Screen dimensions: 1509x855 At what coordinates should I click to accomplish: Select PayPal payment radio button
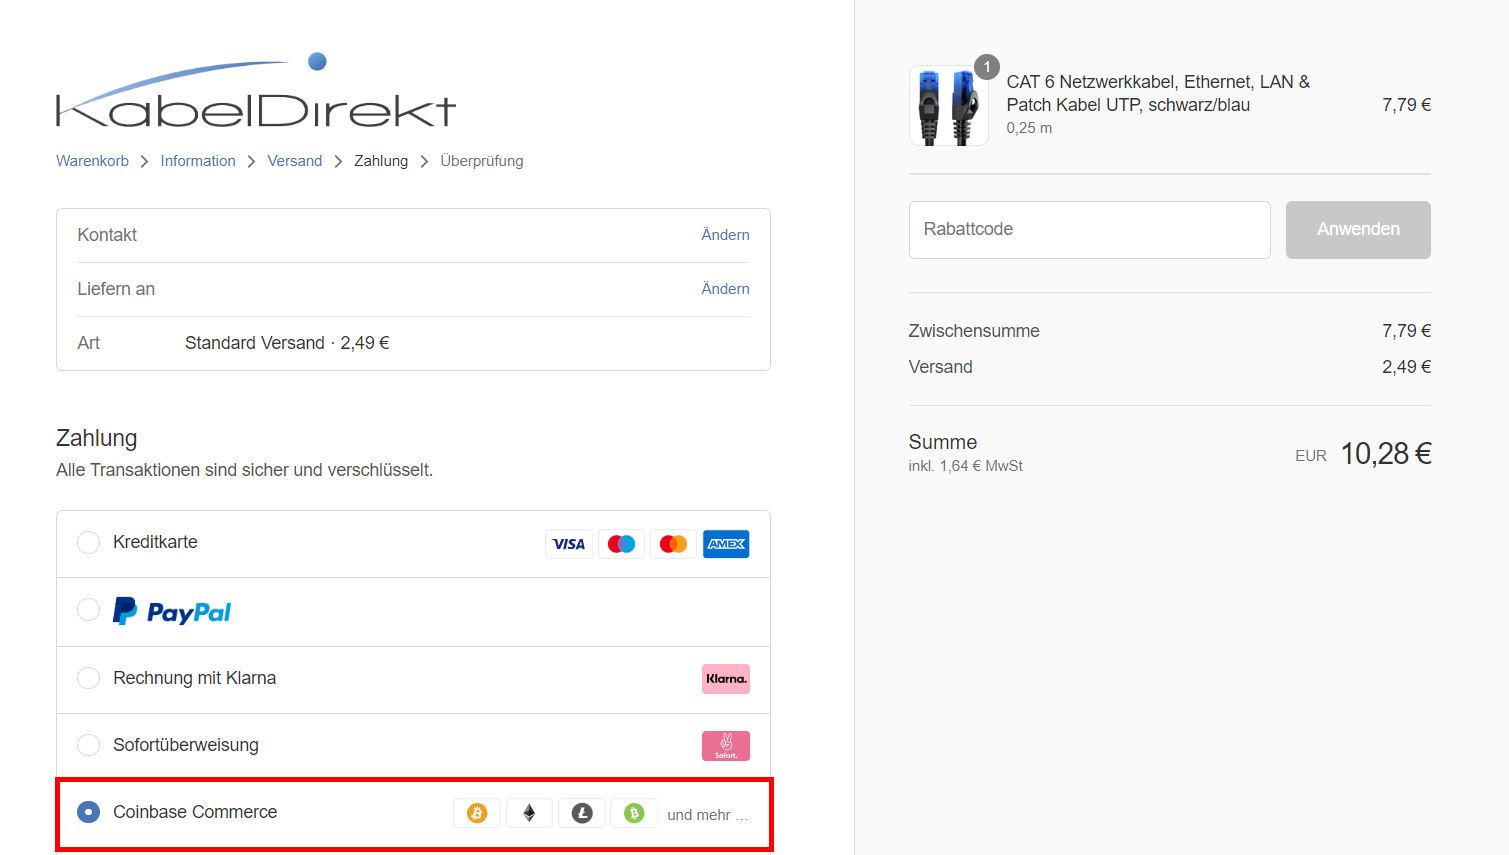pos(89,610)
